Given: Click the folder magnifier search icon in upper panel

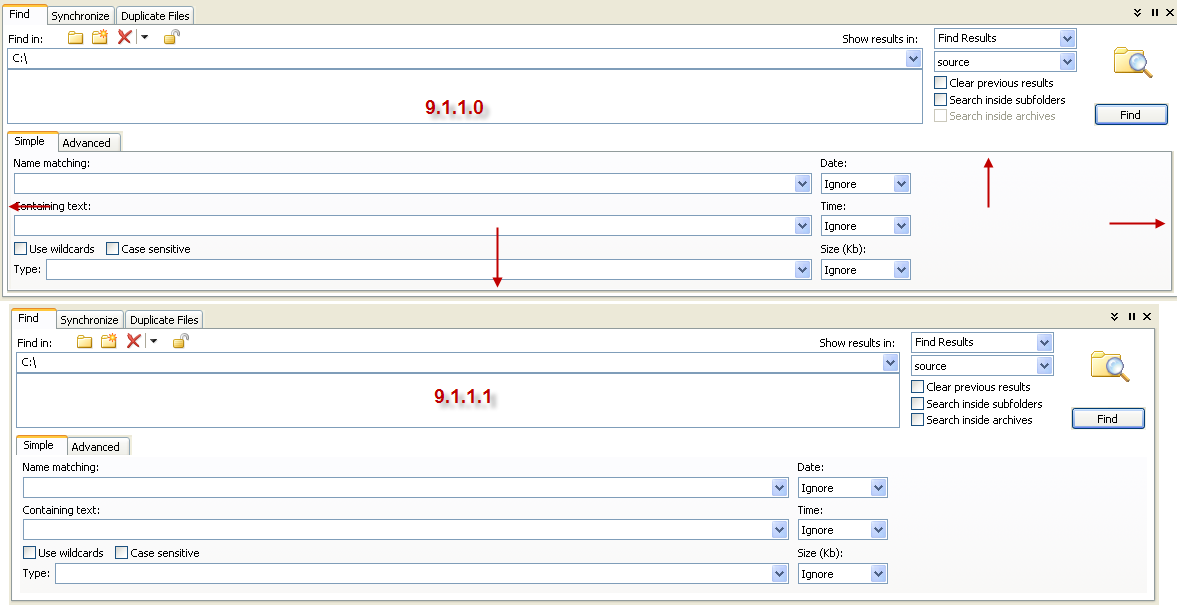Looking at the screenshot, I should [x=1132, y=62].
